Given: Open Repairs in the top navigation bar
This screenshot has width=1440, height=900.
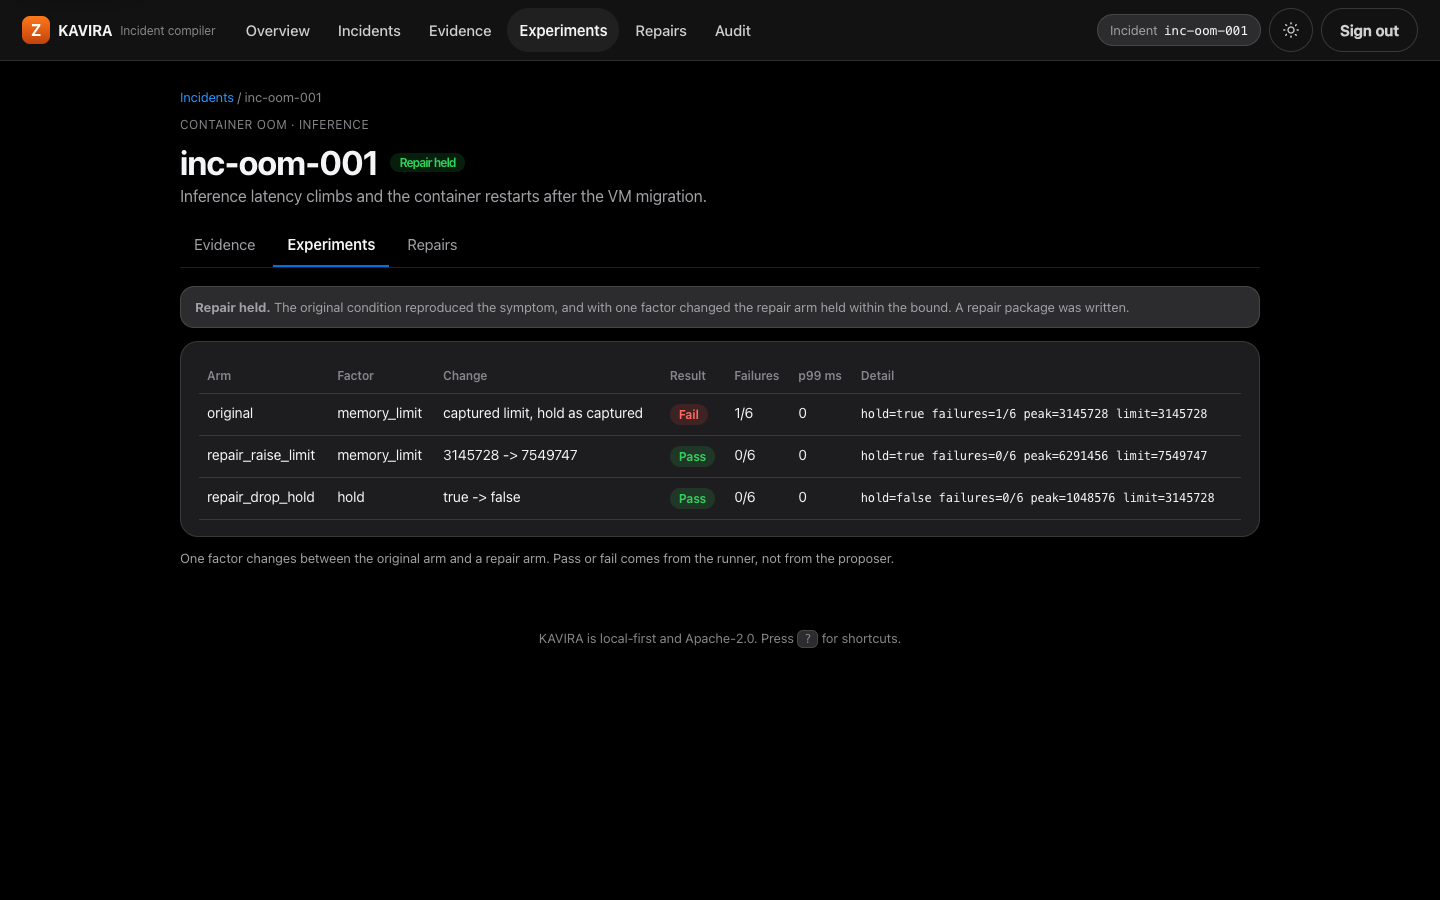Looking at the screenshot, I should [x=661, y=30].
